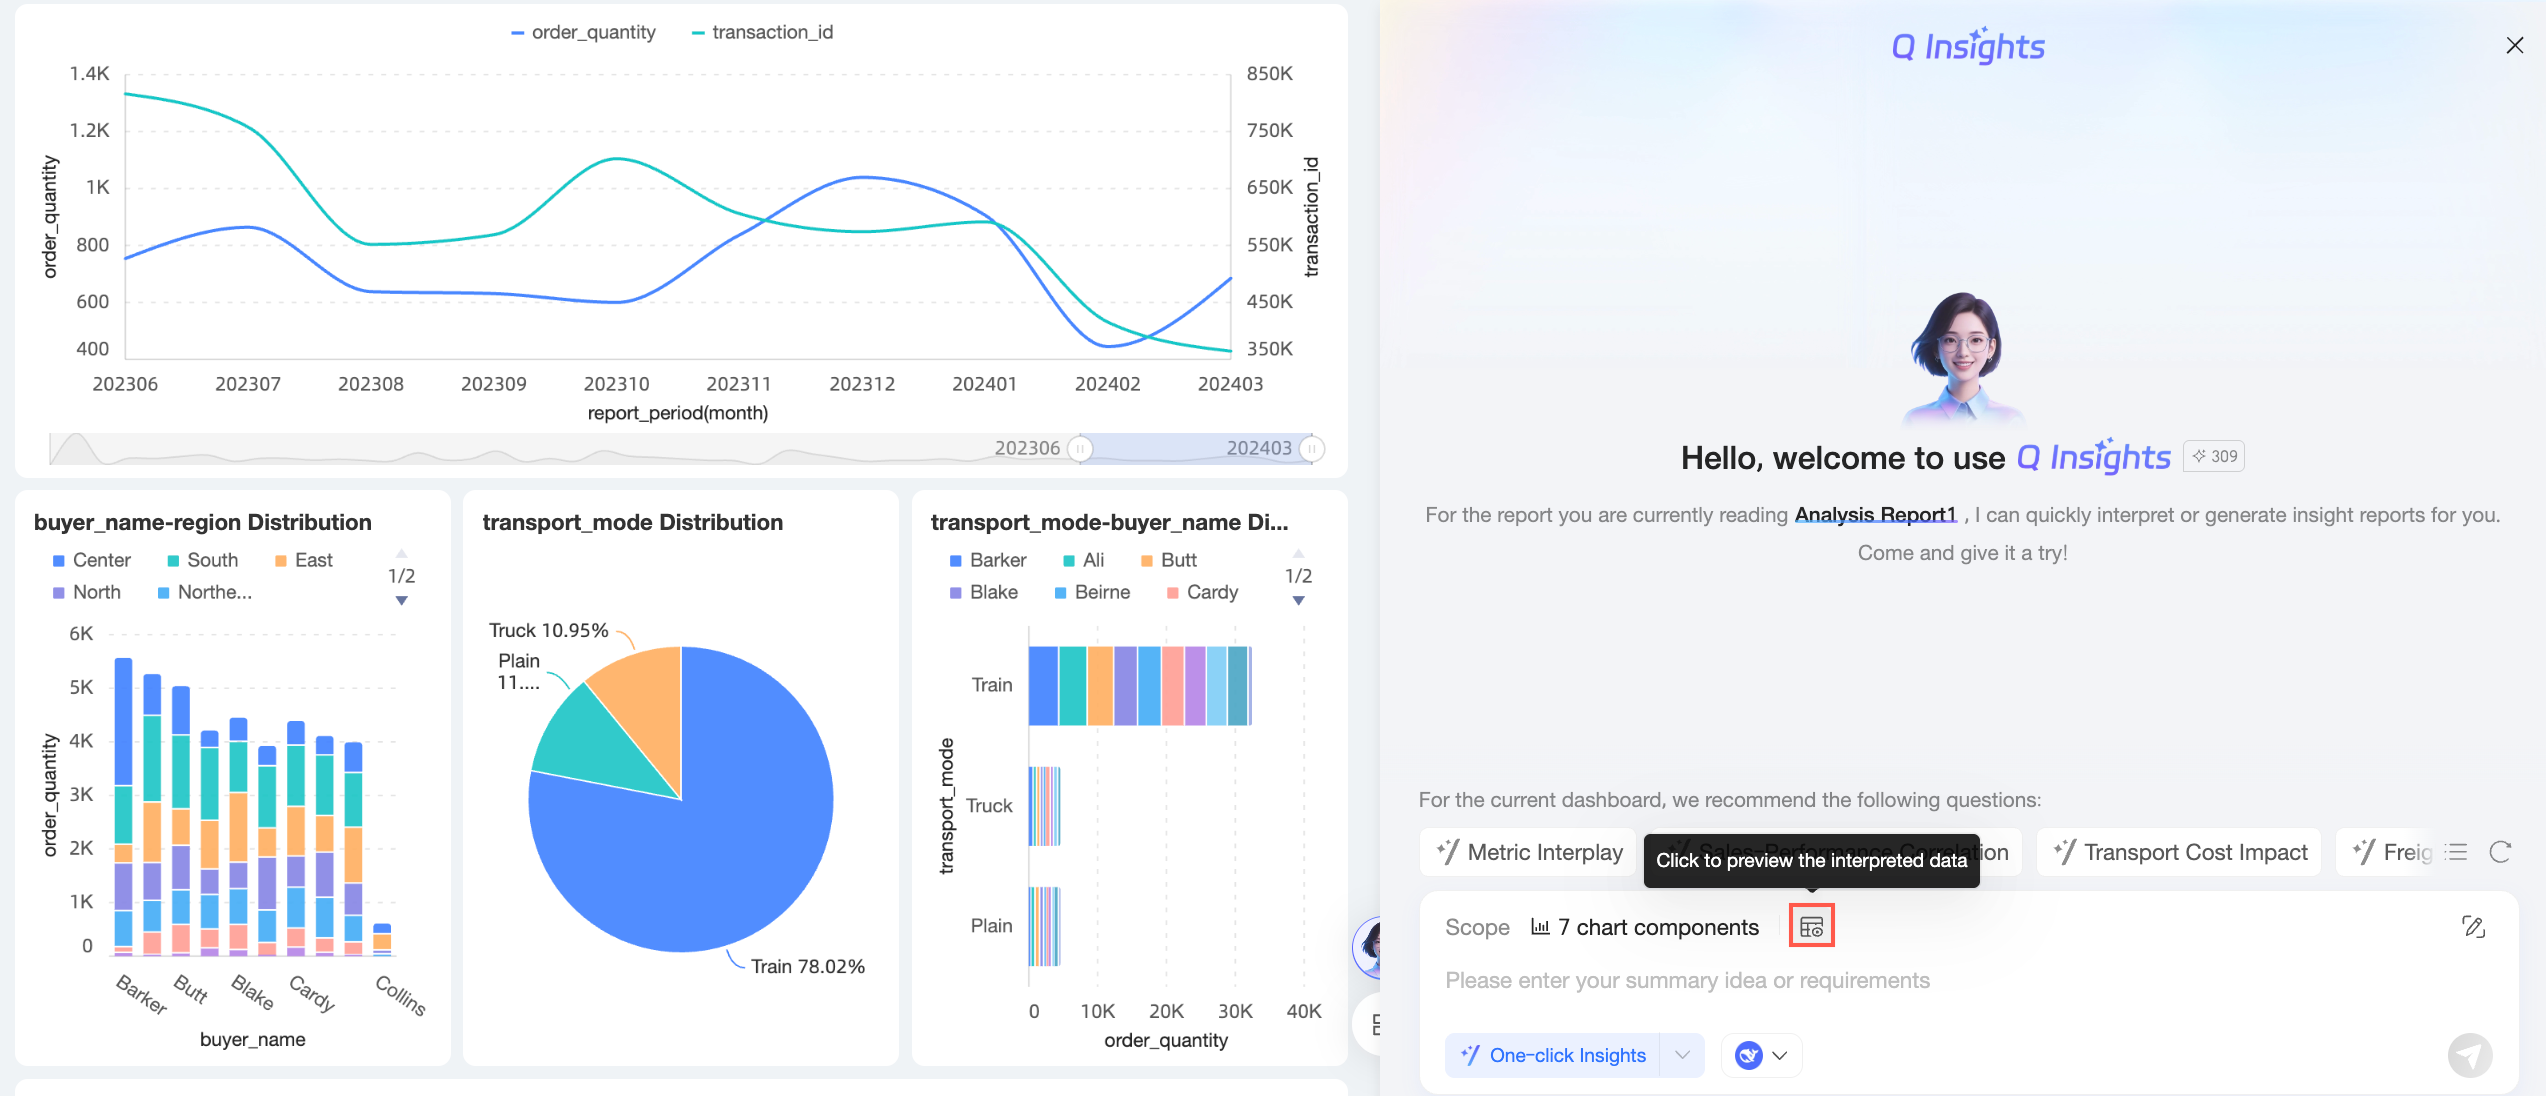Click the 309 credits badge
The height and width of the screenshot is (1096, 2546).
[2214, 456]
